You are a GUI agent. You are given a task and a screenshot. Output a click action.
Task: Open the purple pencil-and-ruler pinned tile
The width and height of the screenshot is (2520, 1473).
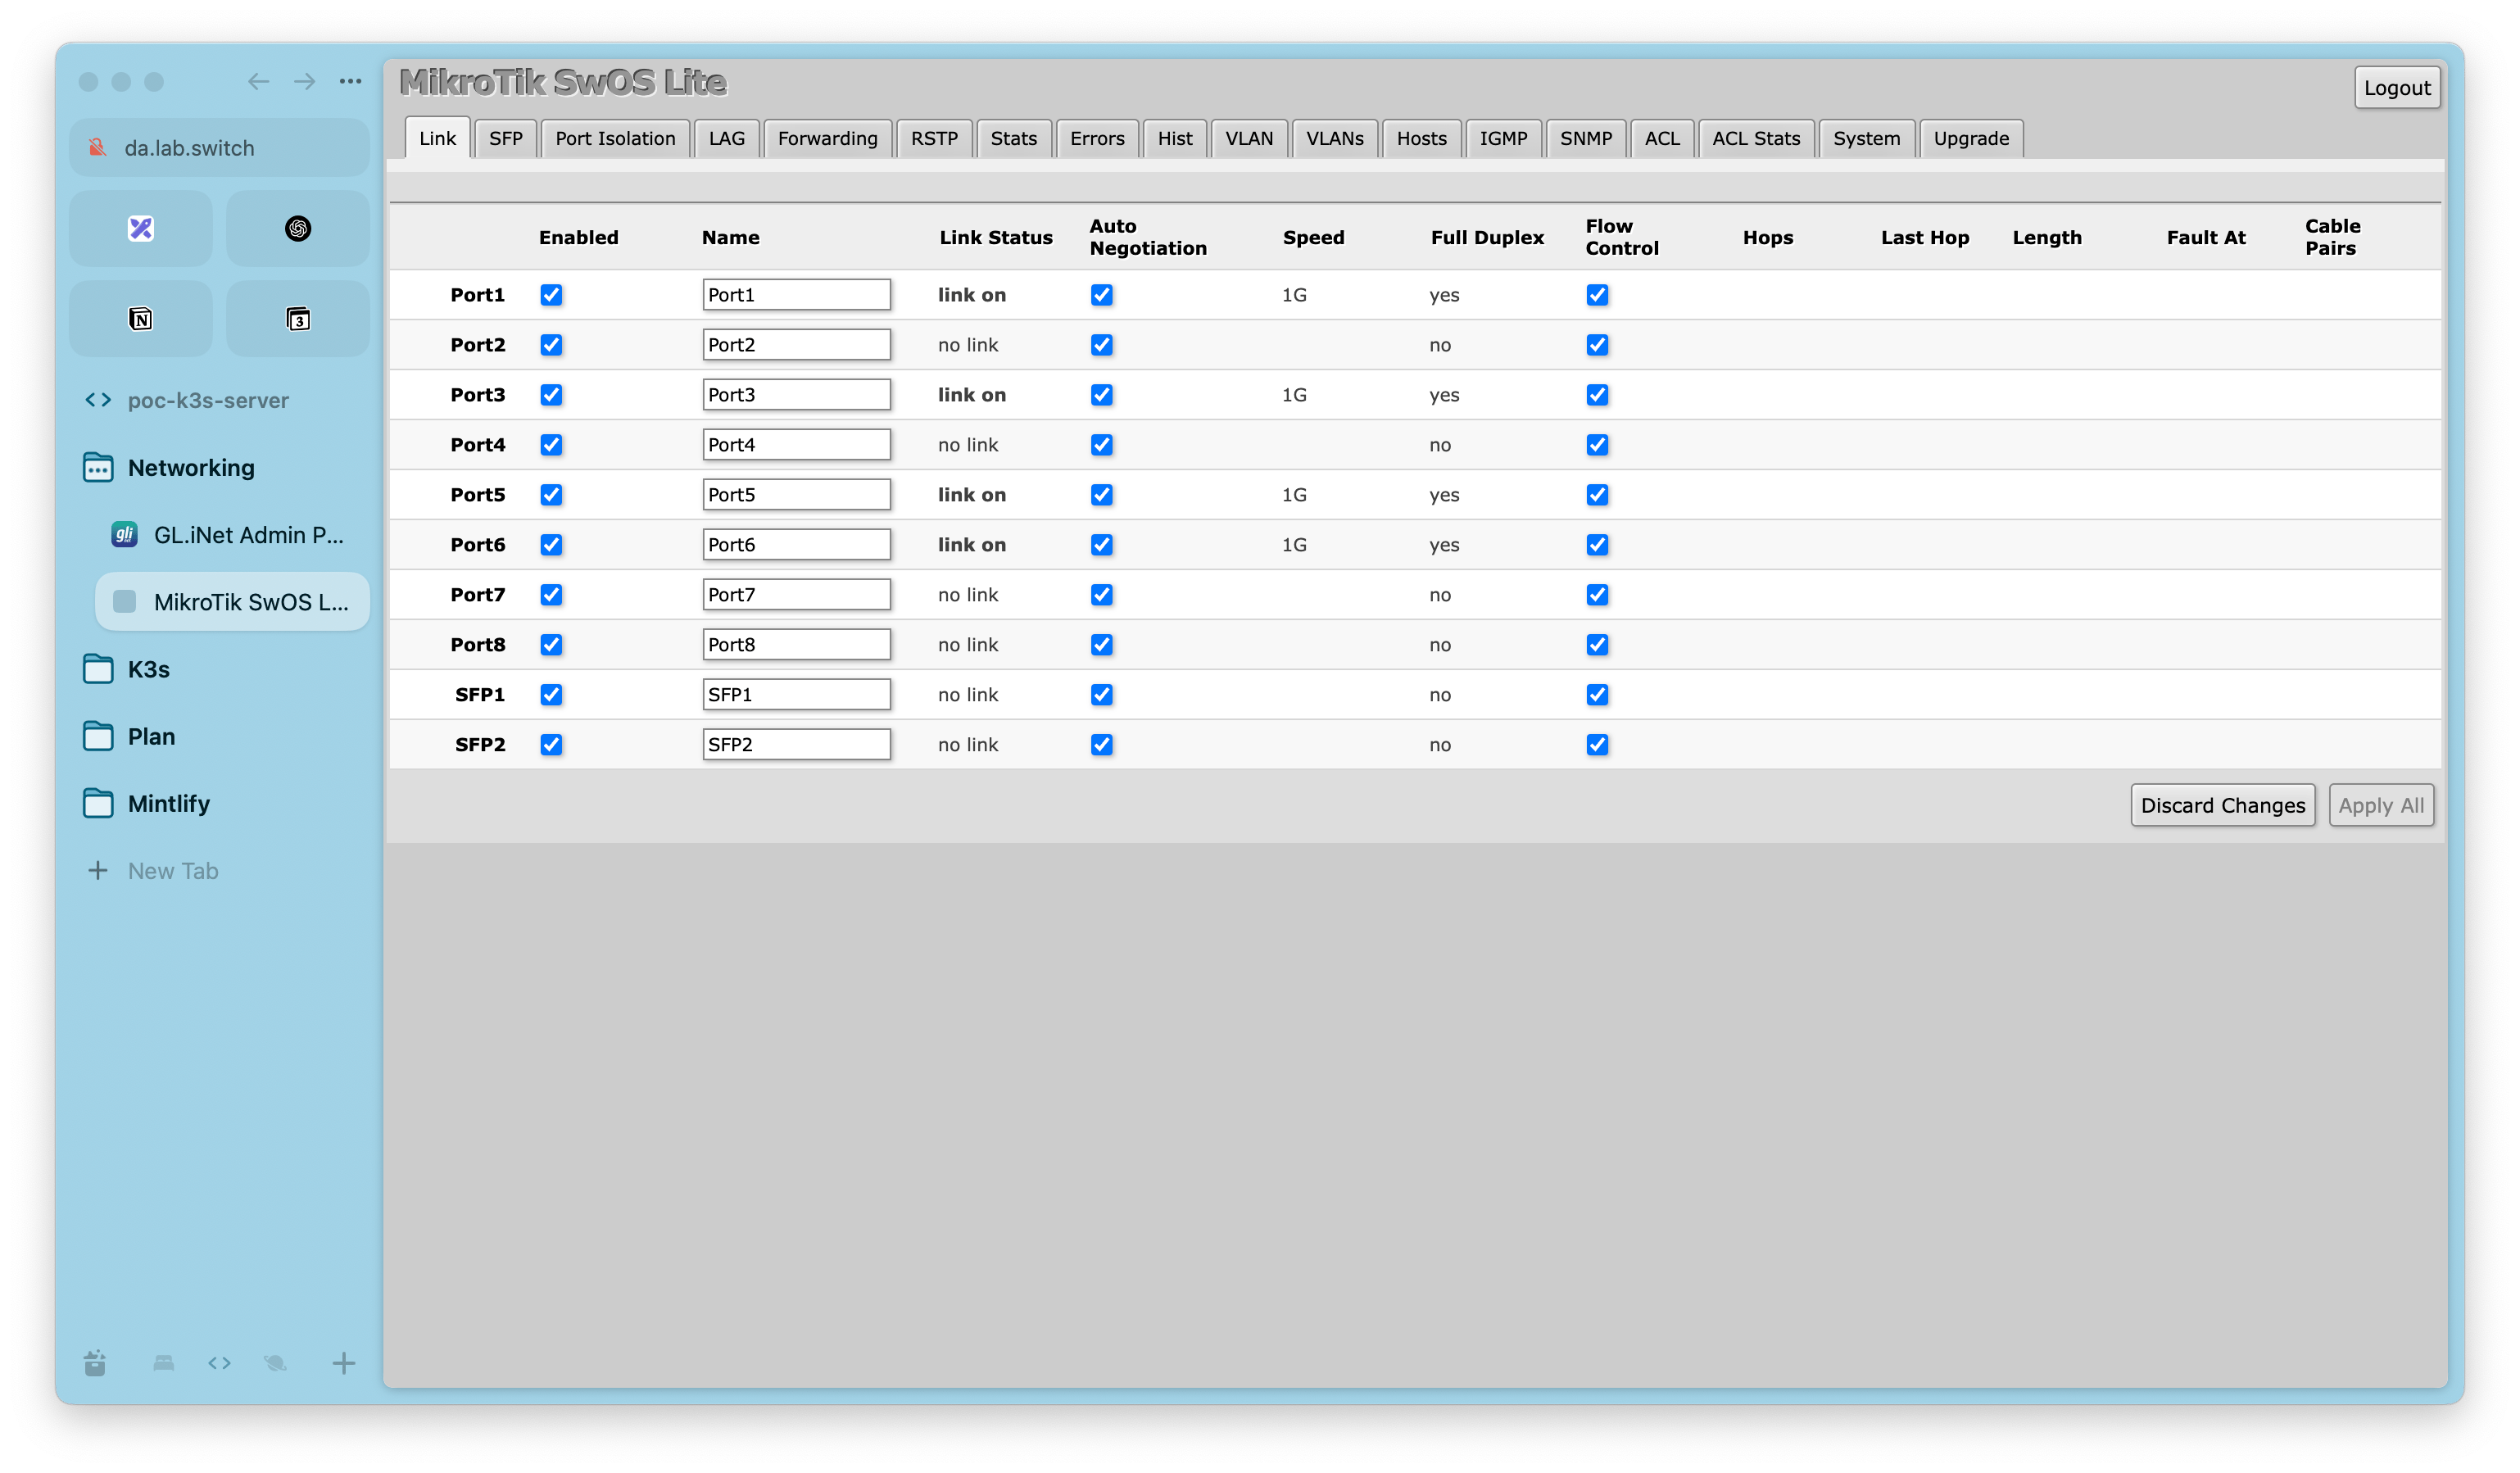(141, 229)
